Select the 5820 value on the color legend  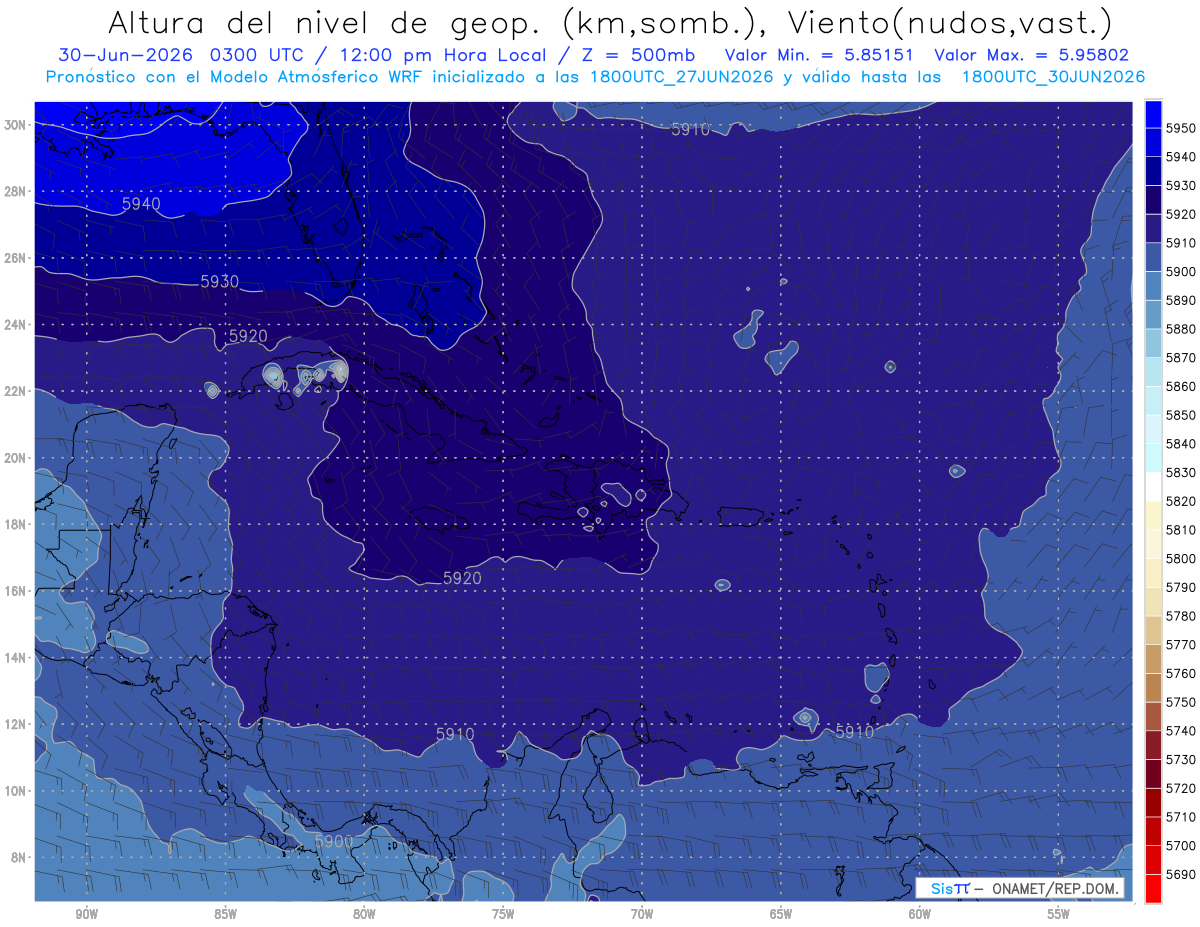click(1180, 501)
